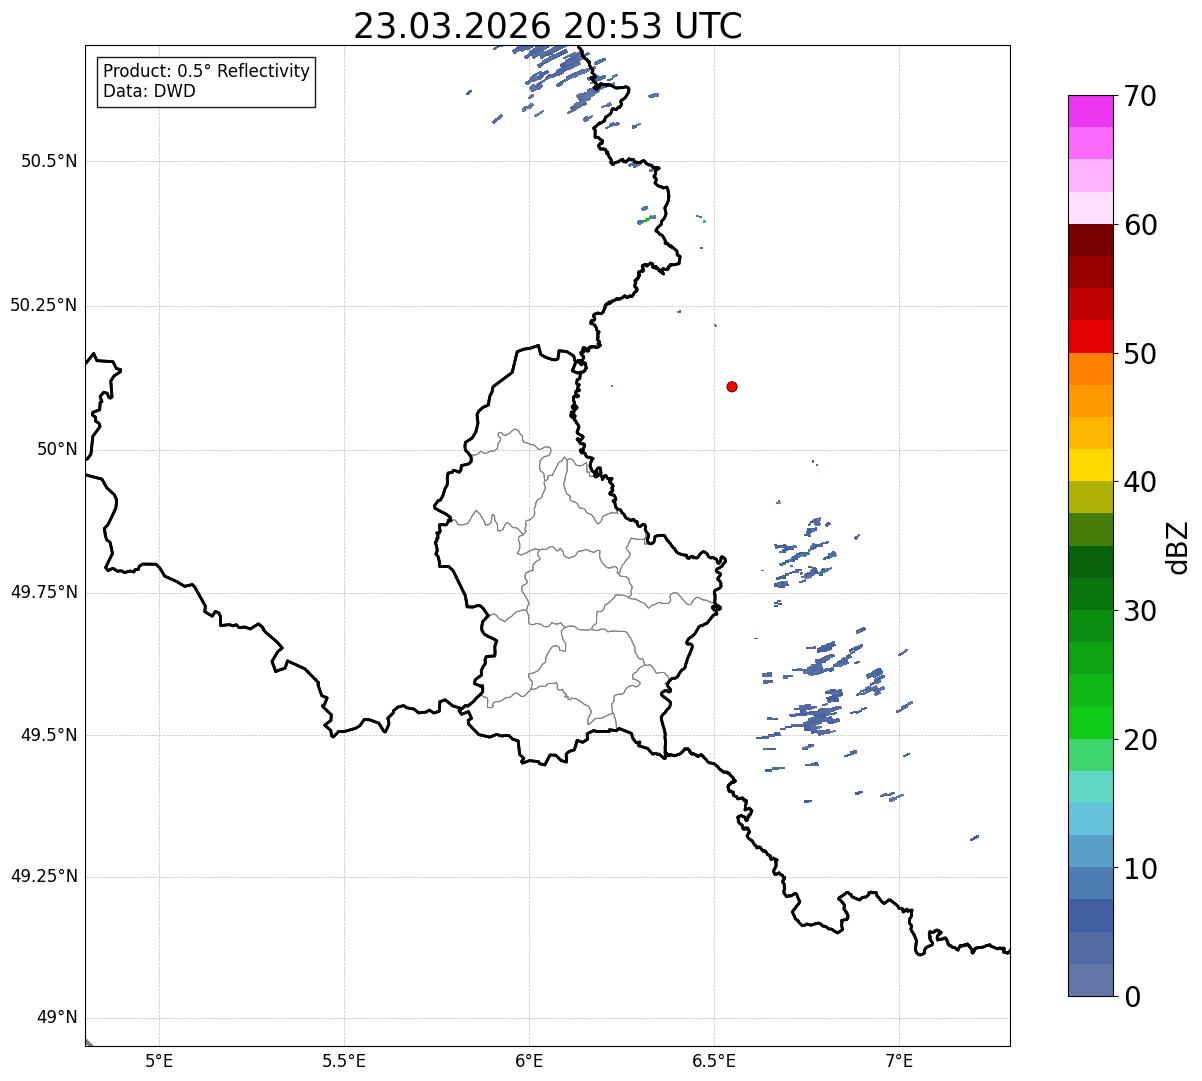Click the 50°N latitude label
The width and height of the screenshot is (1202, 1081).
57,449
